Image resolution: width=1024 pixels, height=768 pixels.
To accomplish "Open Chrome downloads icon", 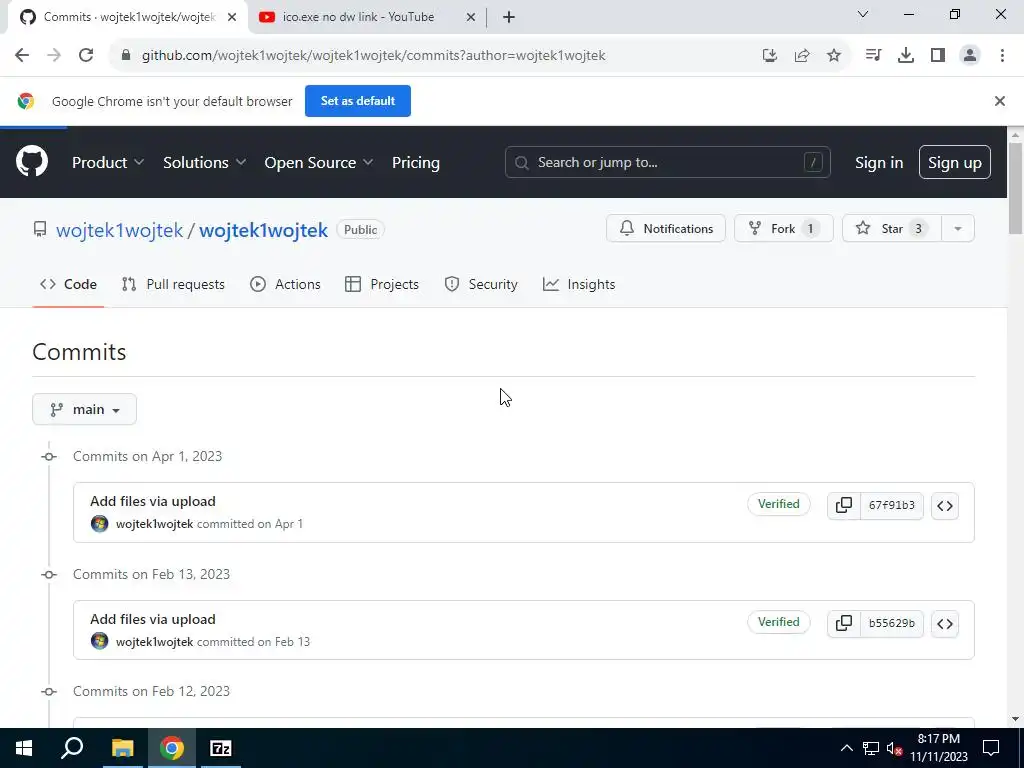I will click(906, 56).
